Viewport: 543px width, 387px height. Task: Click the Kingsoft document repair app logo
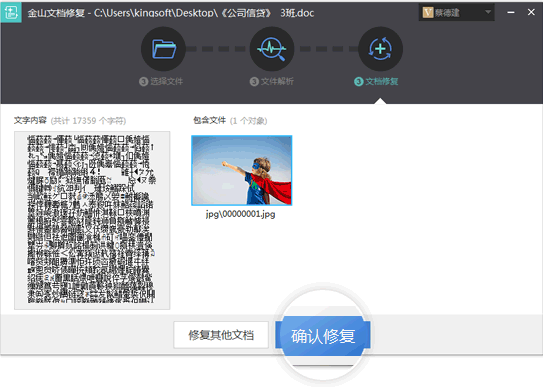11,12
